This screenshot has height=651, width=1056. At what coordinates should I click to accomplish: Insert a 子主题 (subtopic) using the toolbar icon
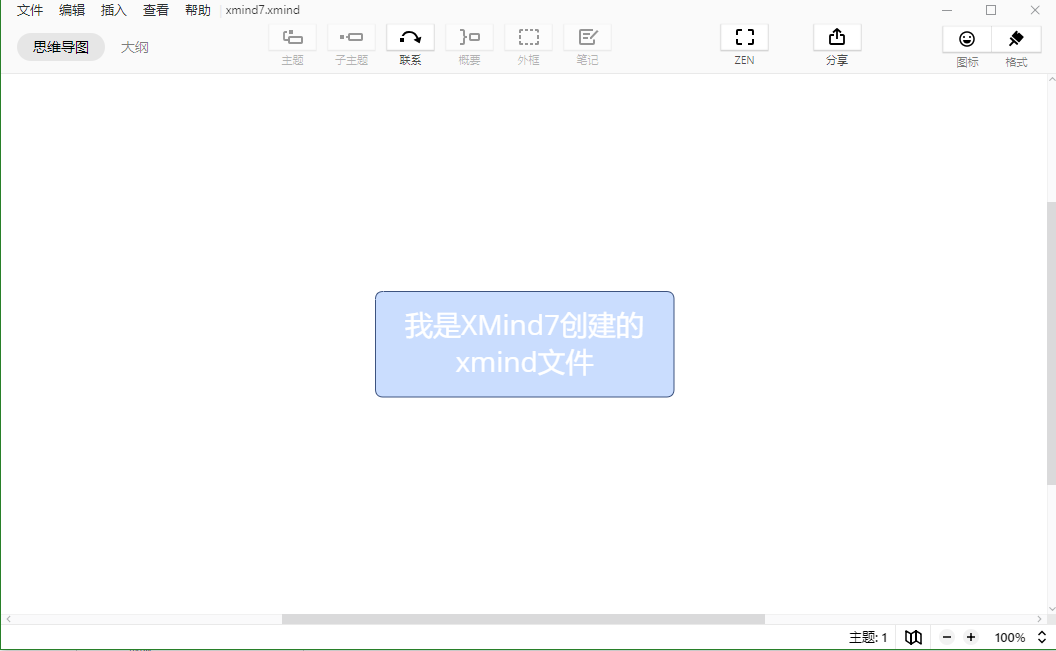point(351,44)
